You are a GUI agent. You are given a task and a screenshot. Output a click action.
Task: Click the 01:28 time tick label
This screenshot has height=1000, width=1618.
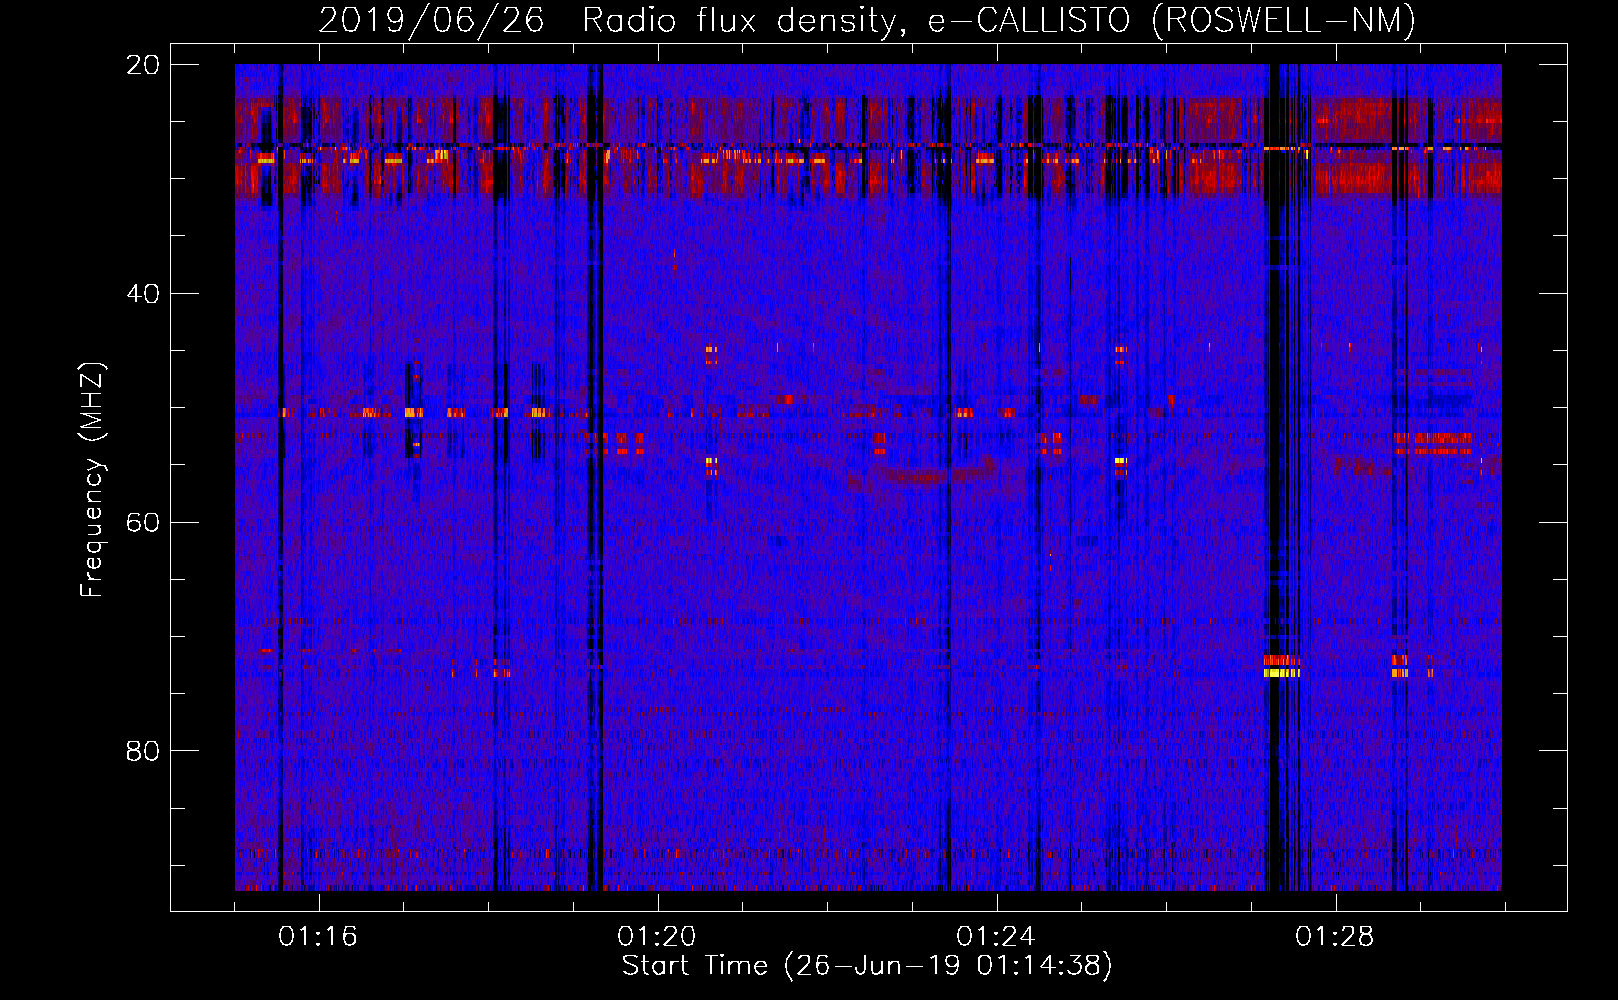pos(1335,936)
